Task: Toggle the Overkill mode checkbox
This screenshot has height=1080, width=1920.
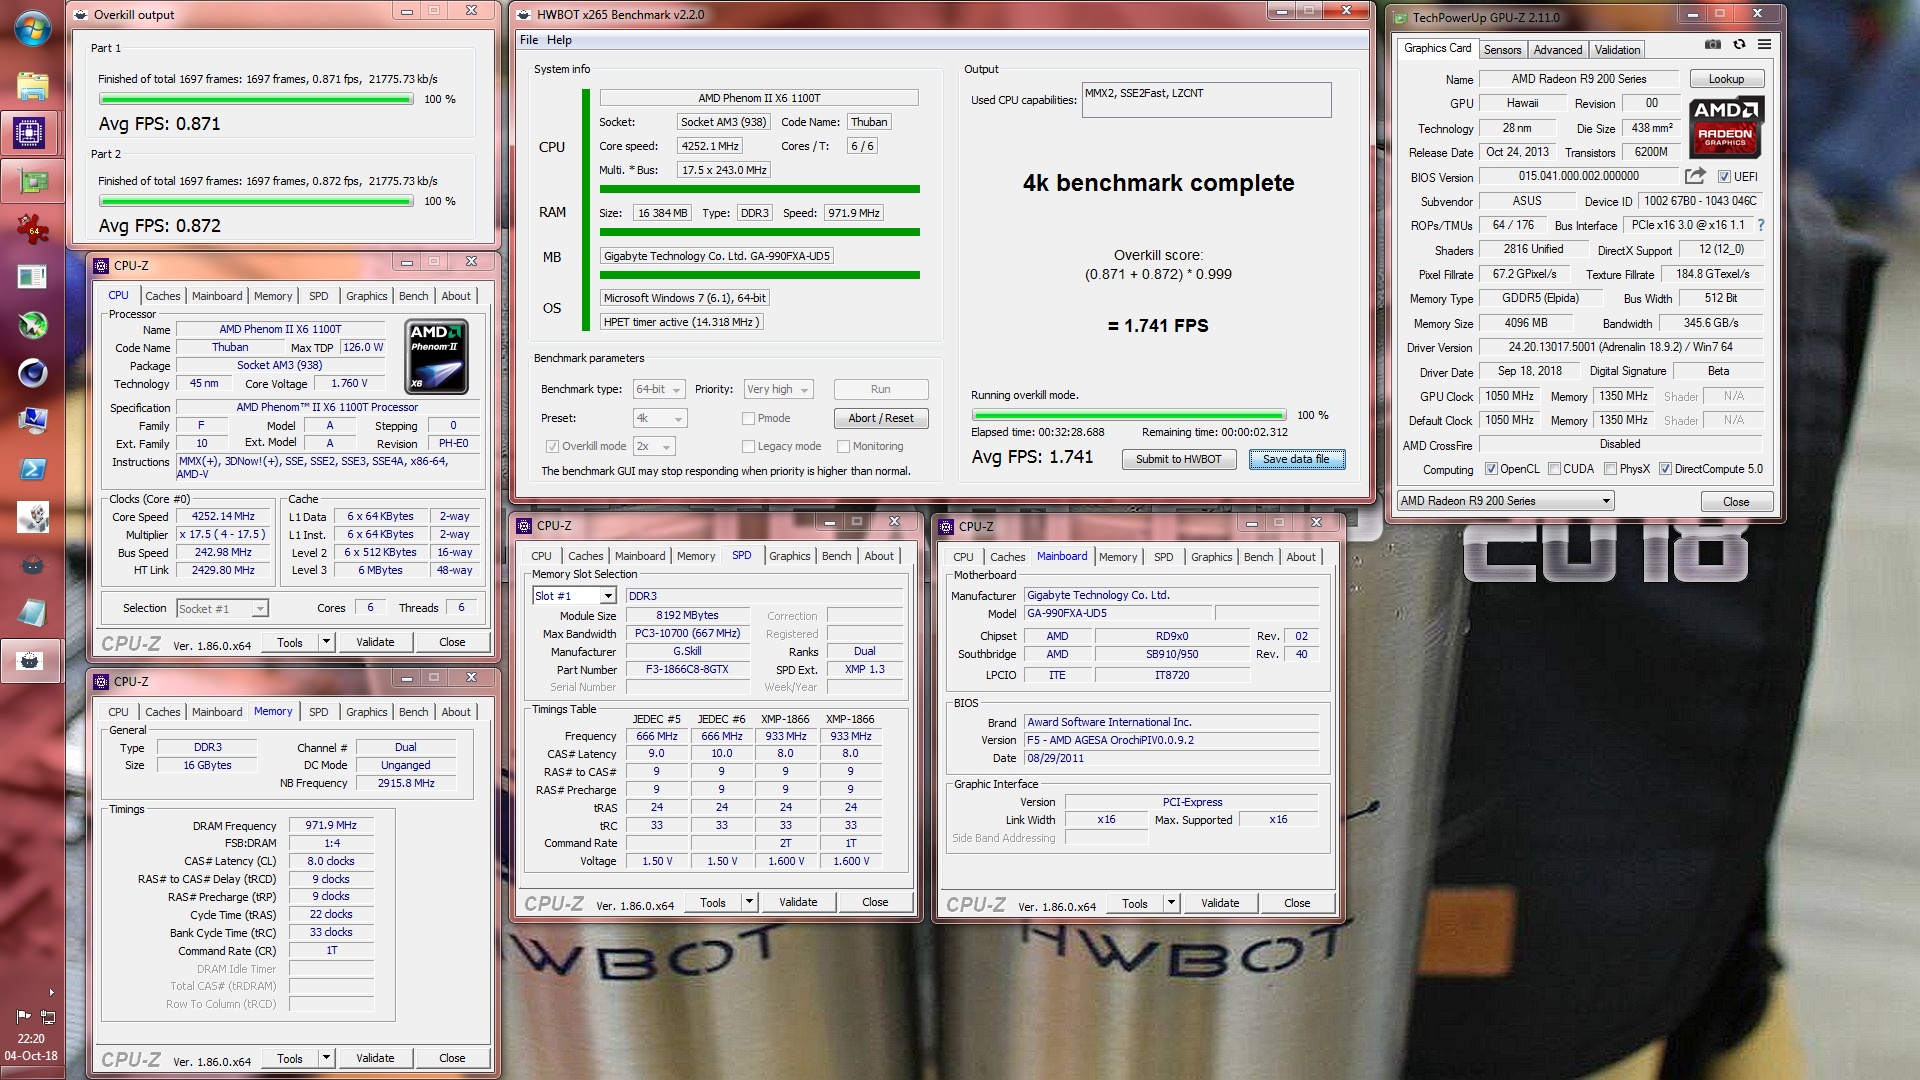Action: click(x=552, y=447)
